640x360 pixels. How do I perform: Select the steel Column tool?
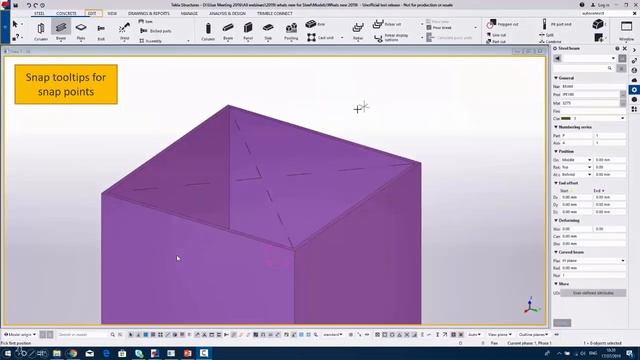(41, 31)
